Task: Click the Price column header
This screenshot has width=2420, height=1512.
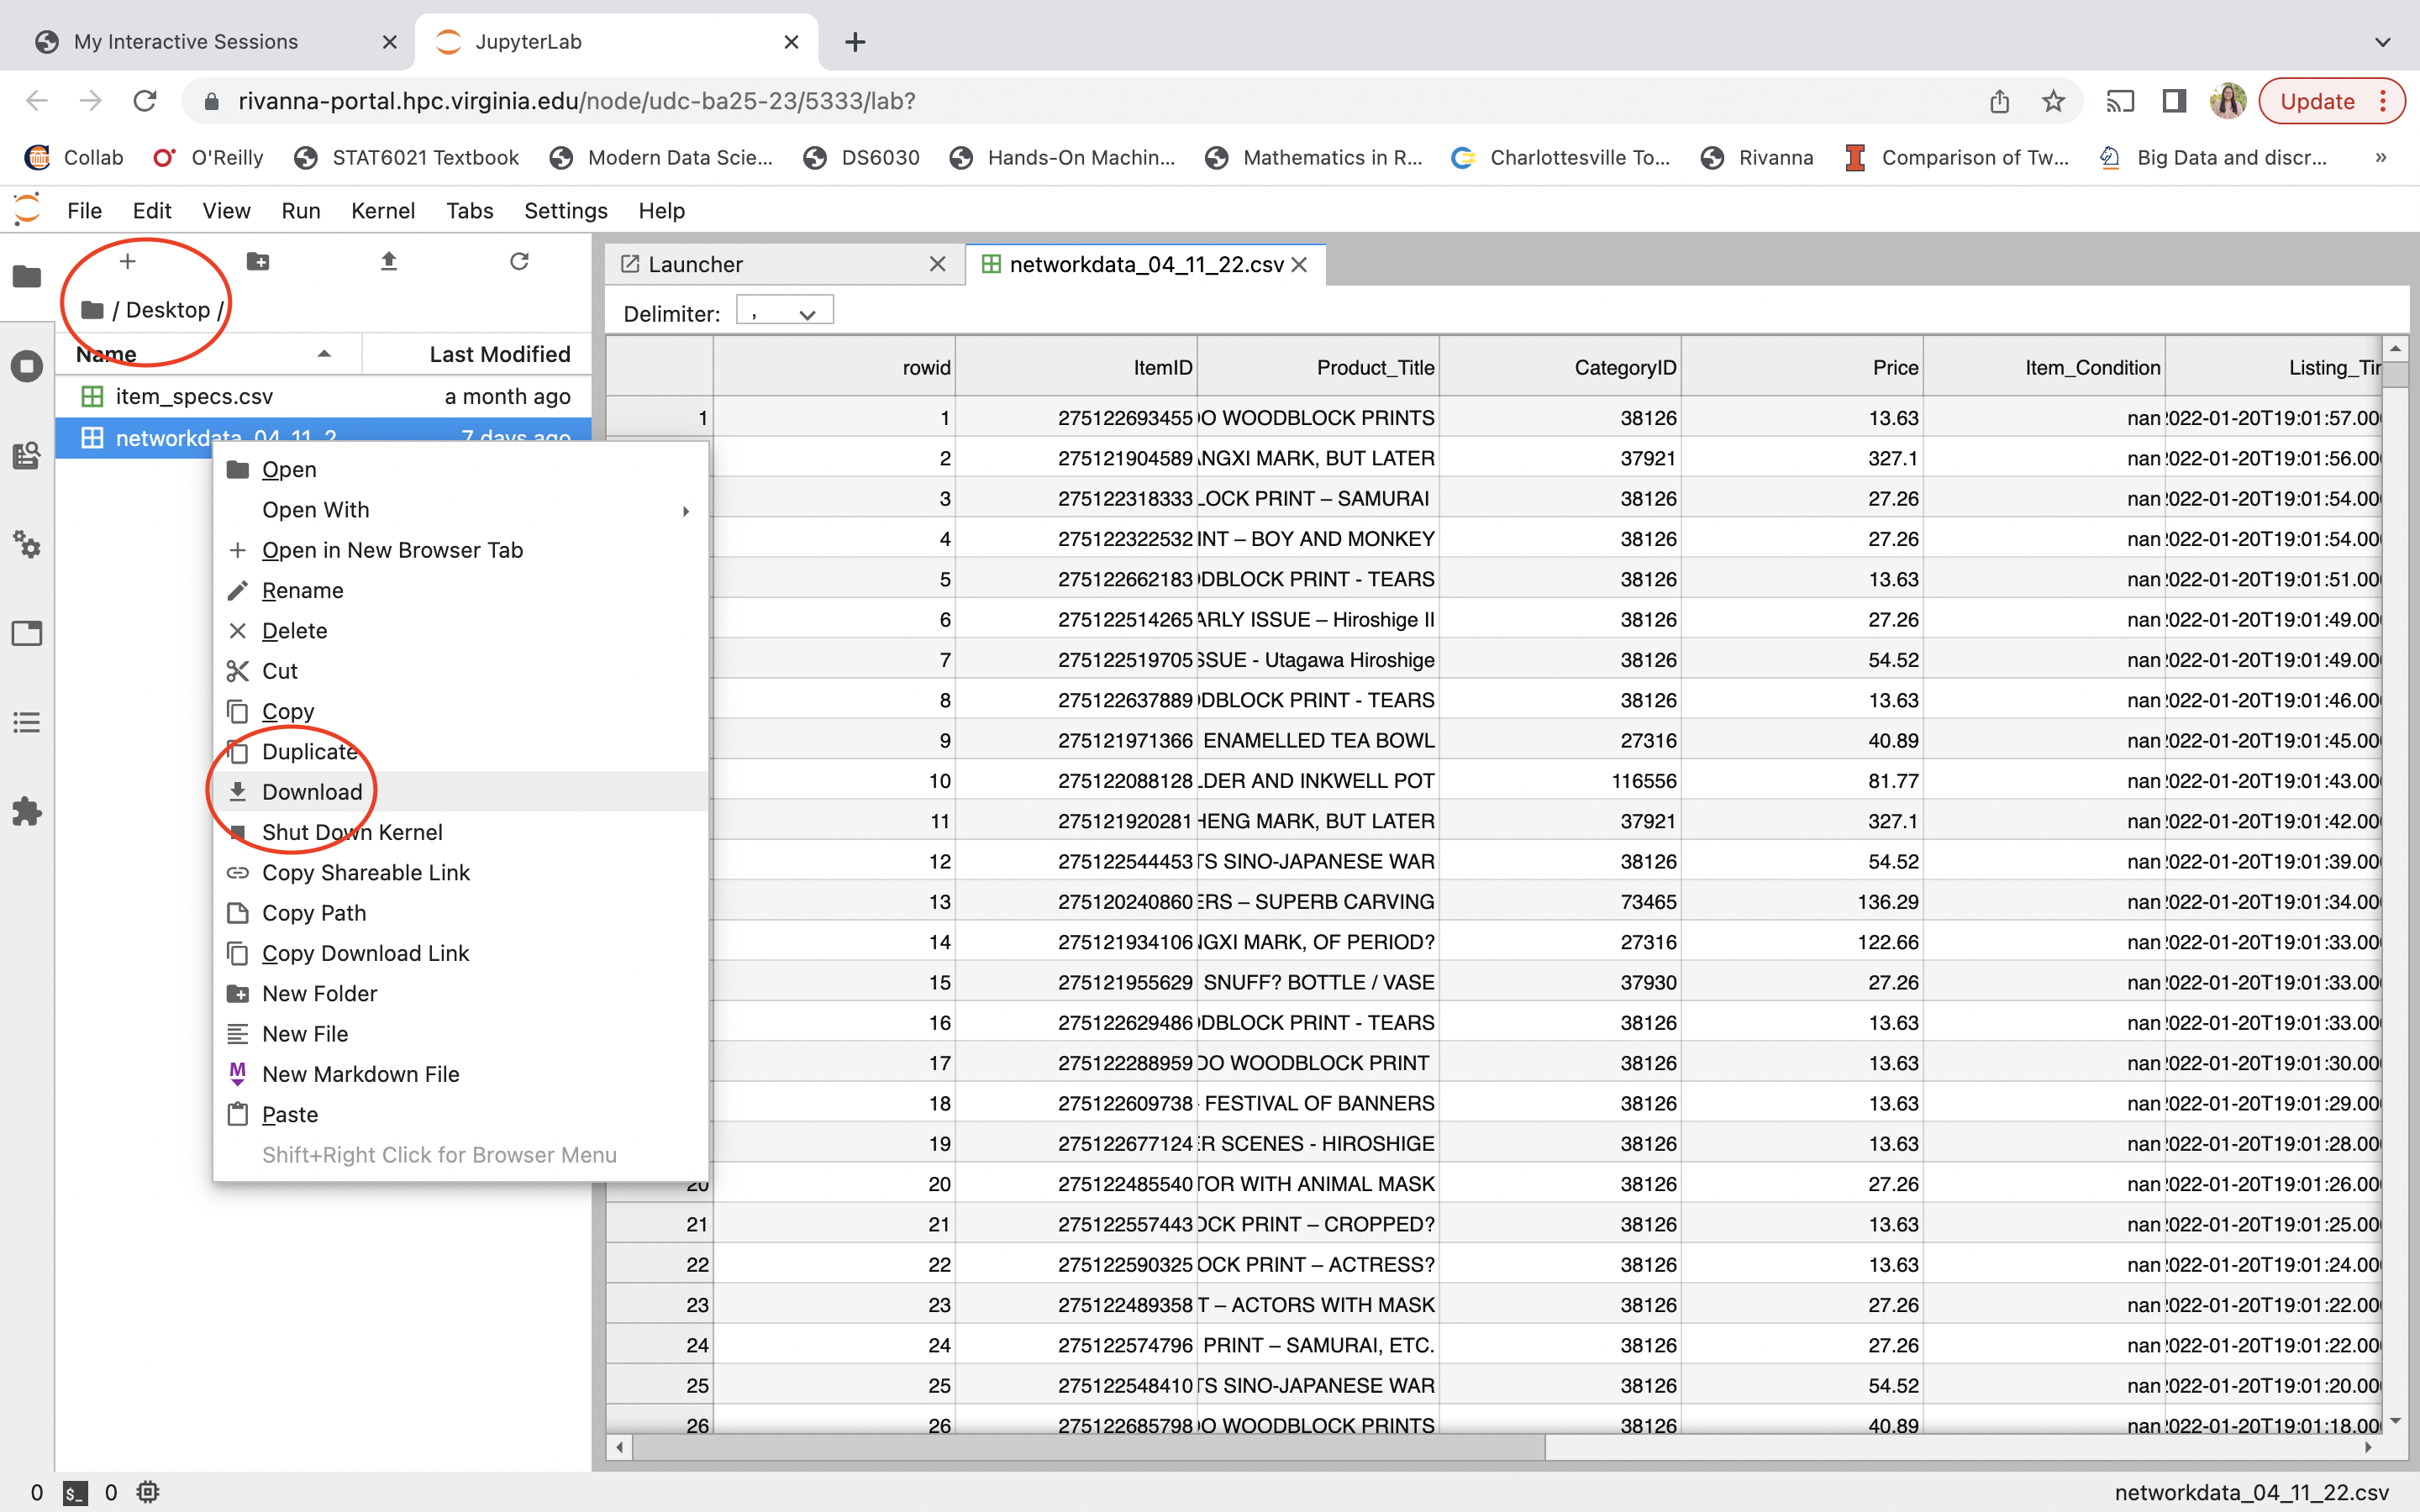Action: [1802, 367]
